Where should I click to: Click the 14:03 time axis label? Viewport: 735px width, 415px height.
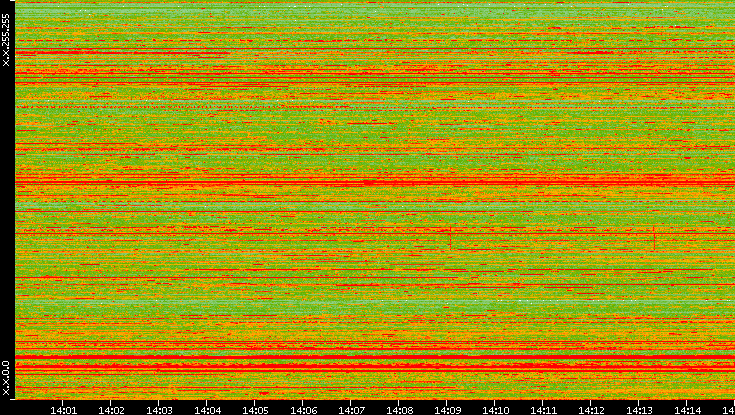click(x=159, y=410)
